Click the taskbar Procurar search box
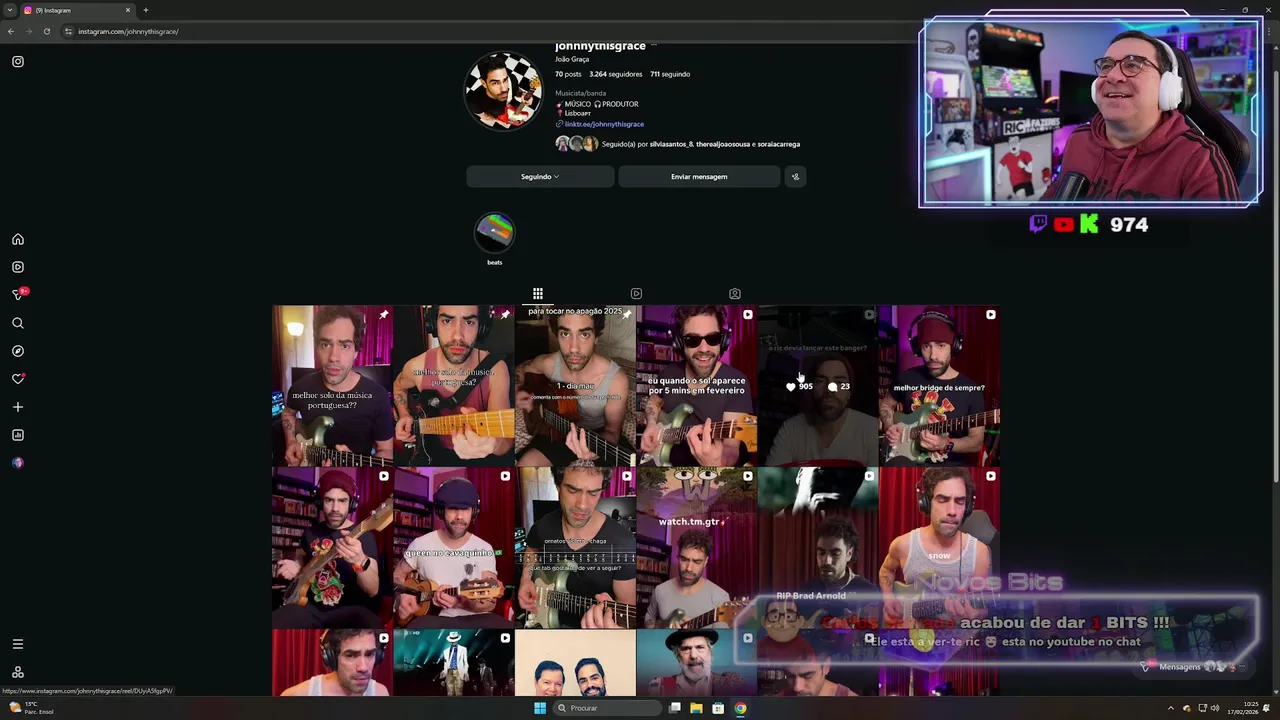The image size is (1280, 720). [x=607, y=708]
